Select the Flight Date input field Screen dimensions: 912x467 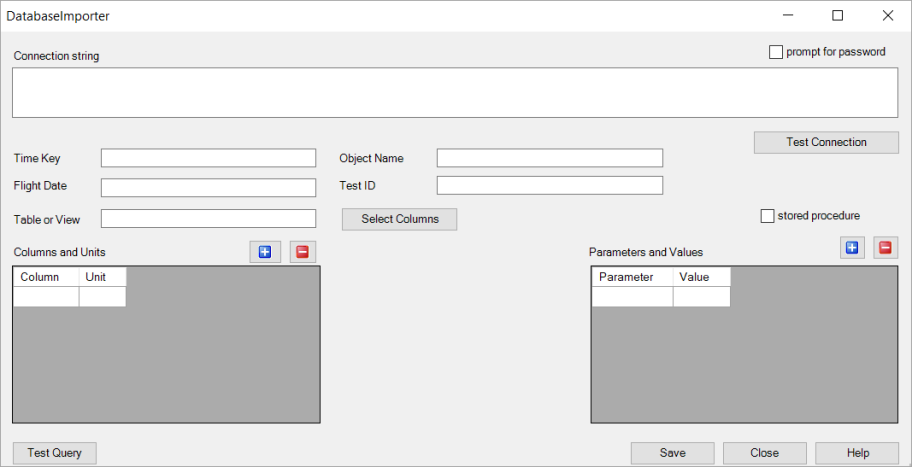click(x=208, y=188)
